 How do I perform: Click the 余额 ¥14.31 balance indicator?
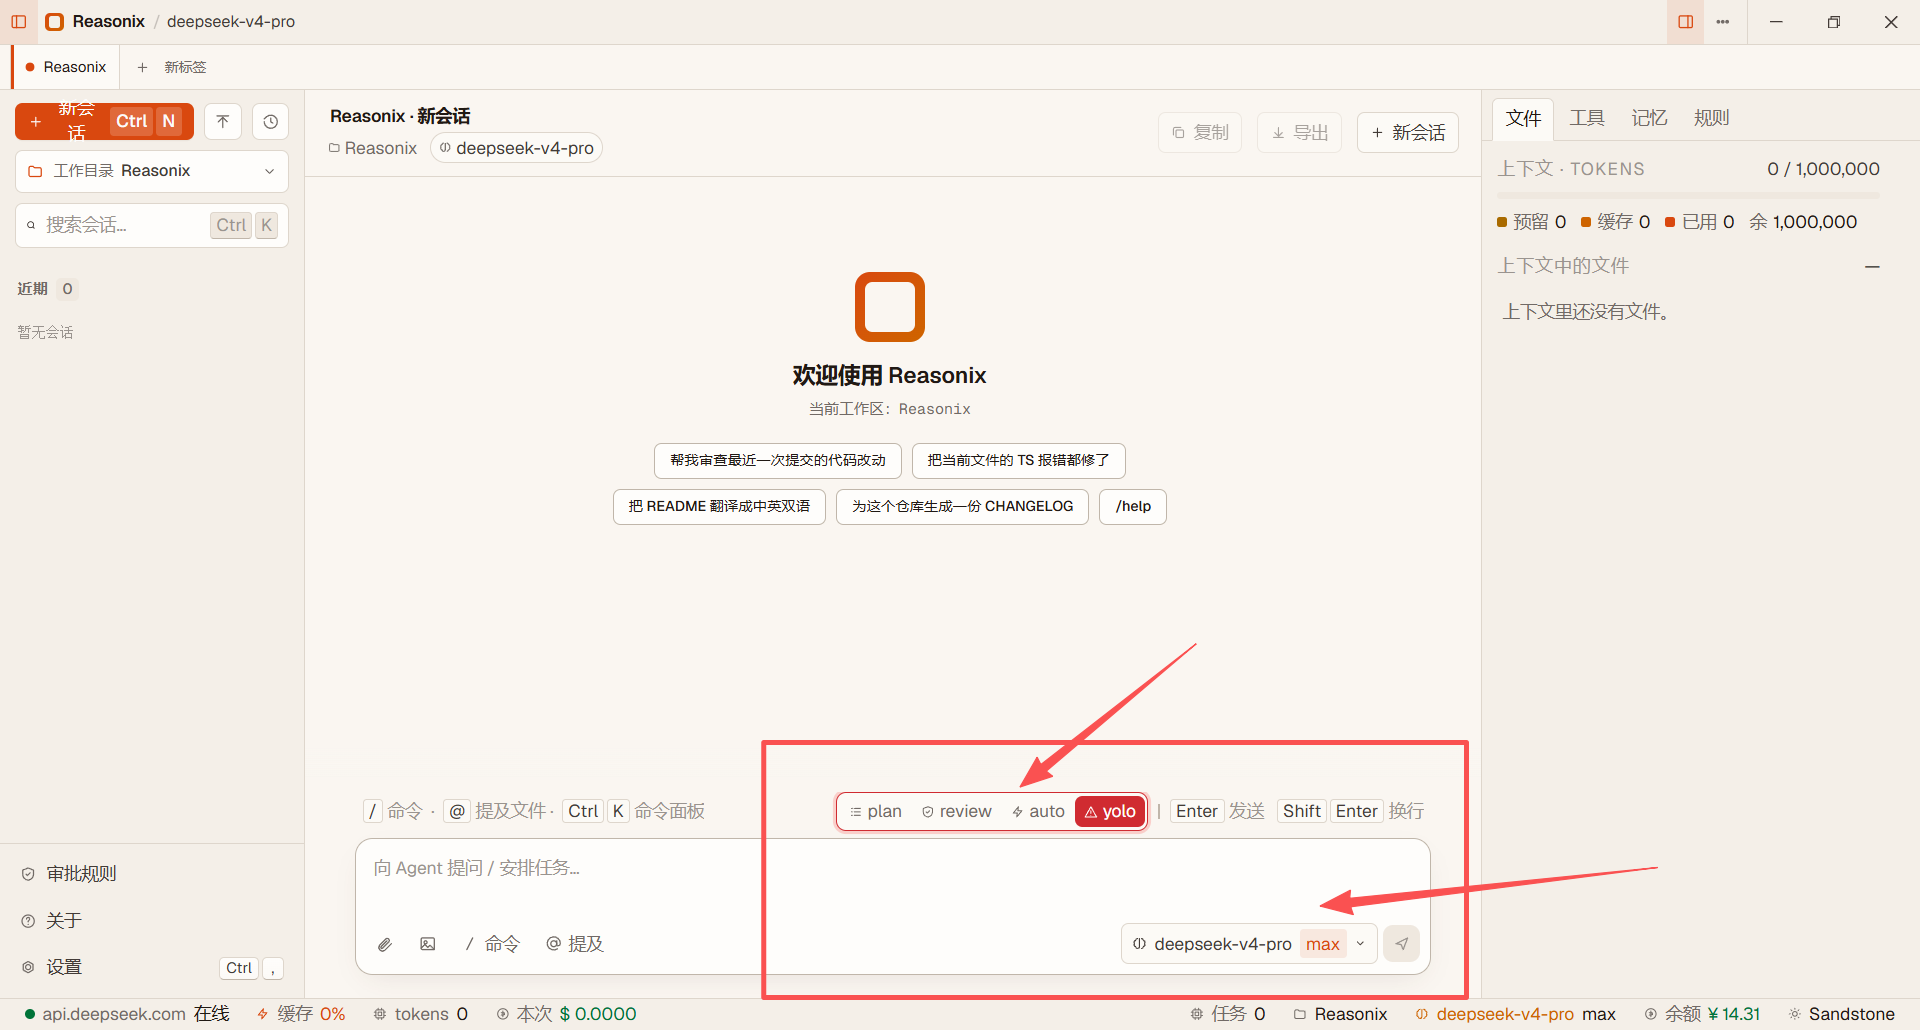pyautogui.click(x=1703, y=1014)
